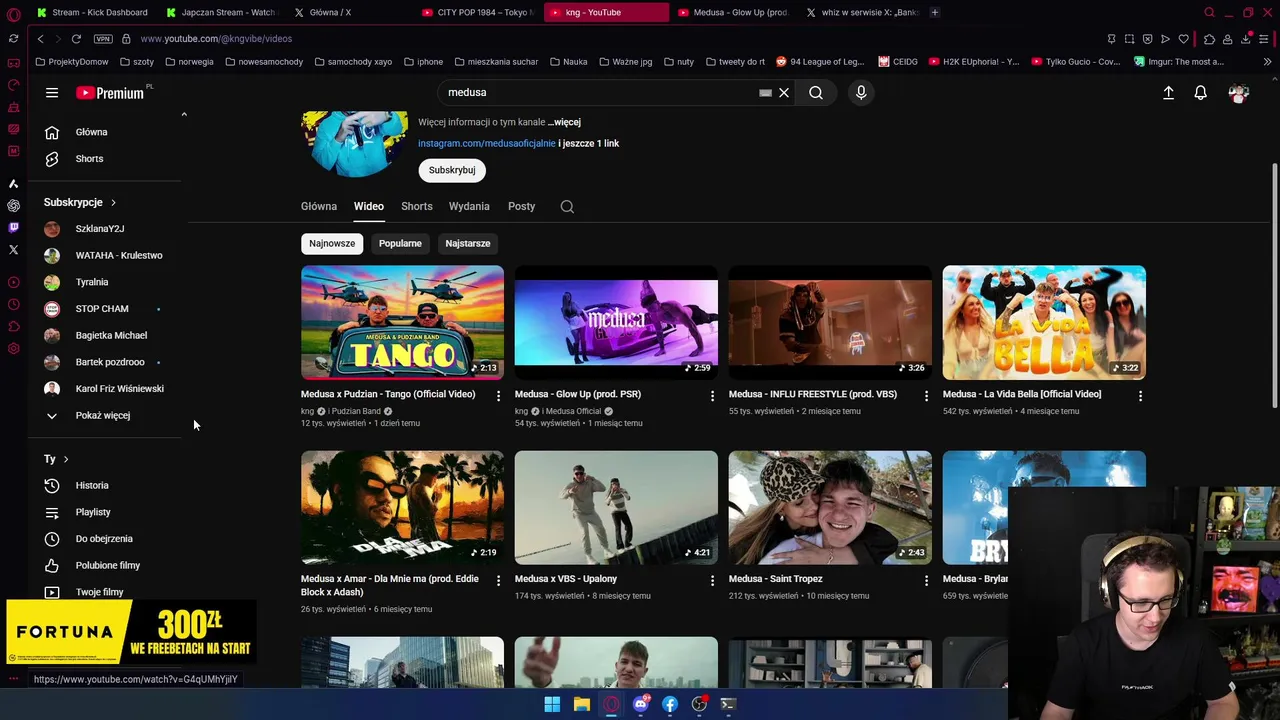Start voice search with microphone icon

[x=861, y=93]
